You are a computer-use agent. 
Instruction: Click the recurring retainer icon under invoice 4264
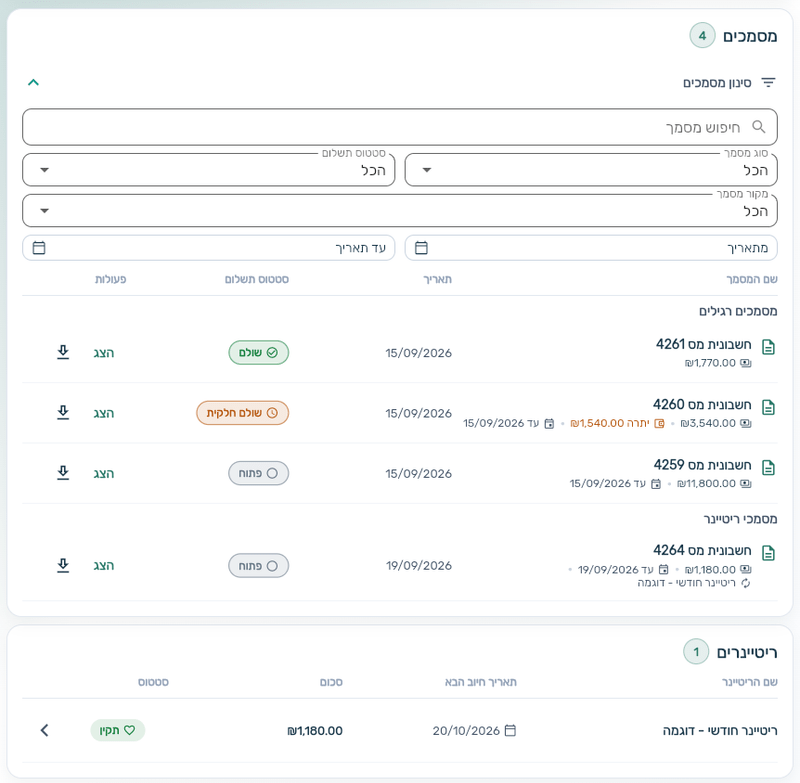tap(745, 583)
